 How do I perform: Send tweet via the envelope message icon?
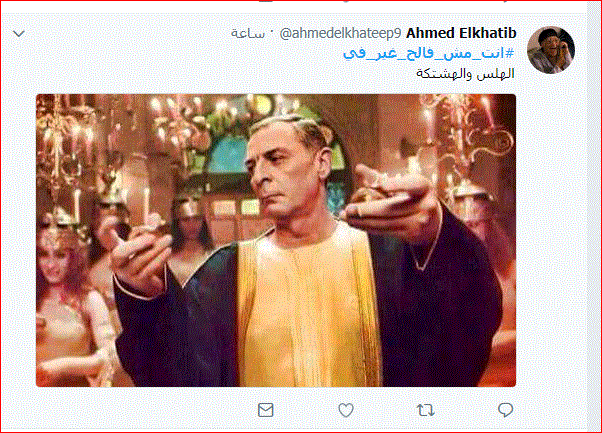click(x=266, y=410)
